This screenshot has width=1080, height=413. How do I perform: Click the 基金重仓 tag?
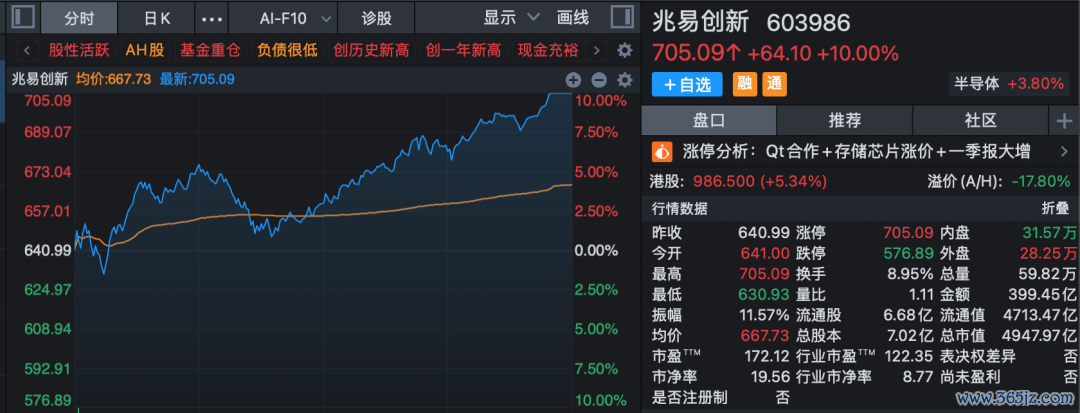[210, 50]
